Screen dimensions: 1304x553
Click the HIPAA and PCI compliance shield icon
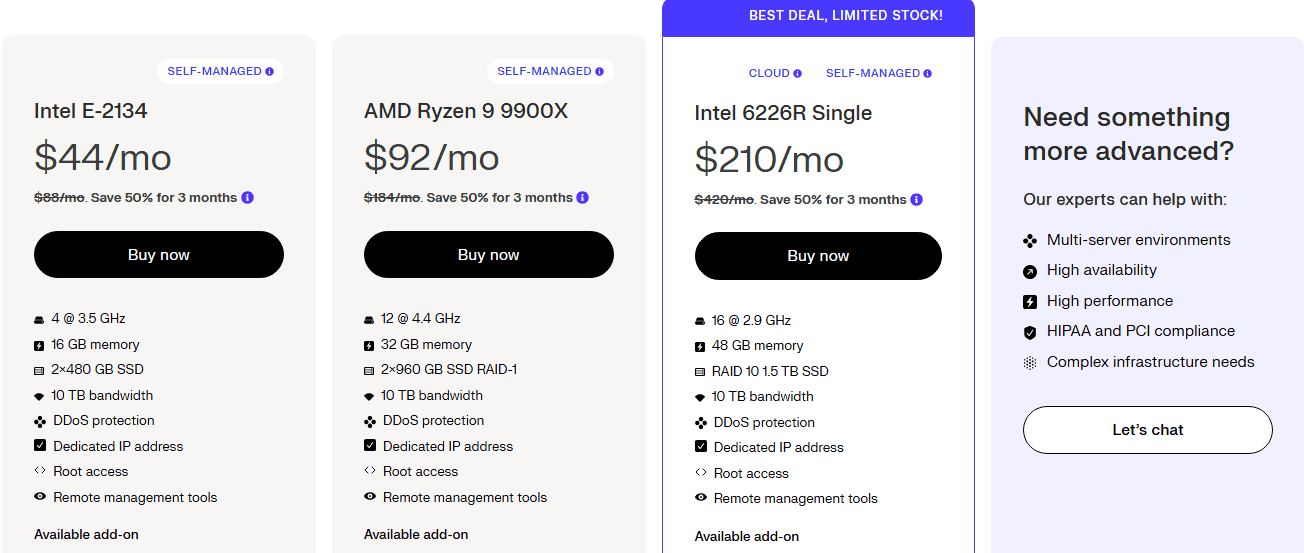(1030, 332)
